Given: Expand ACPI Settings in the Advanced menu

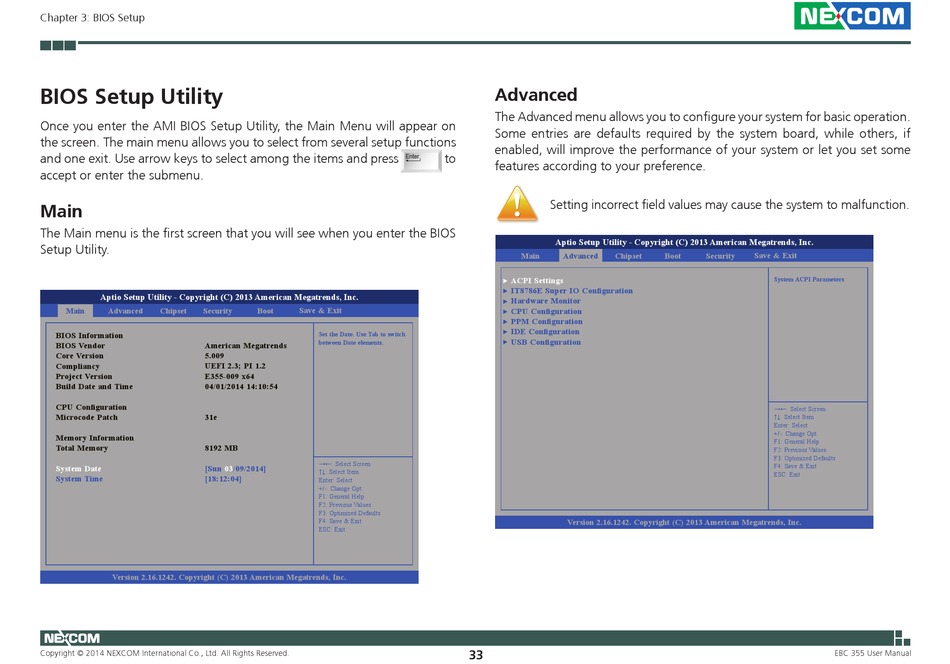Looking at the screenshot, I should (536, 281).
